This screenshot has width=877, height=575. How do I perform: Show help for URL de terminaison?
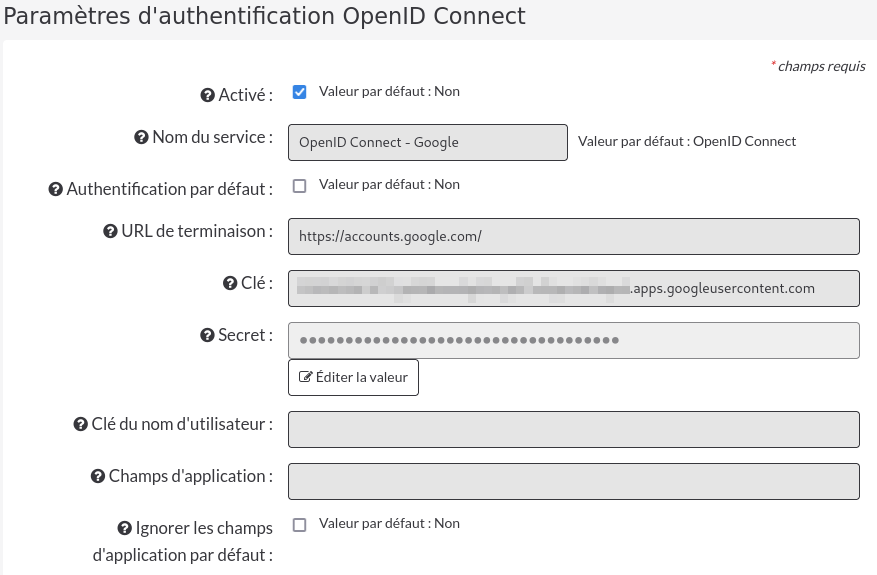click(x=110, y=231)
